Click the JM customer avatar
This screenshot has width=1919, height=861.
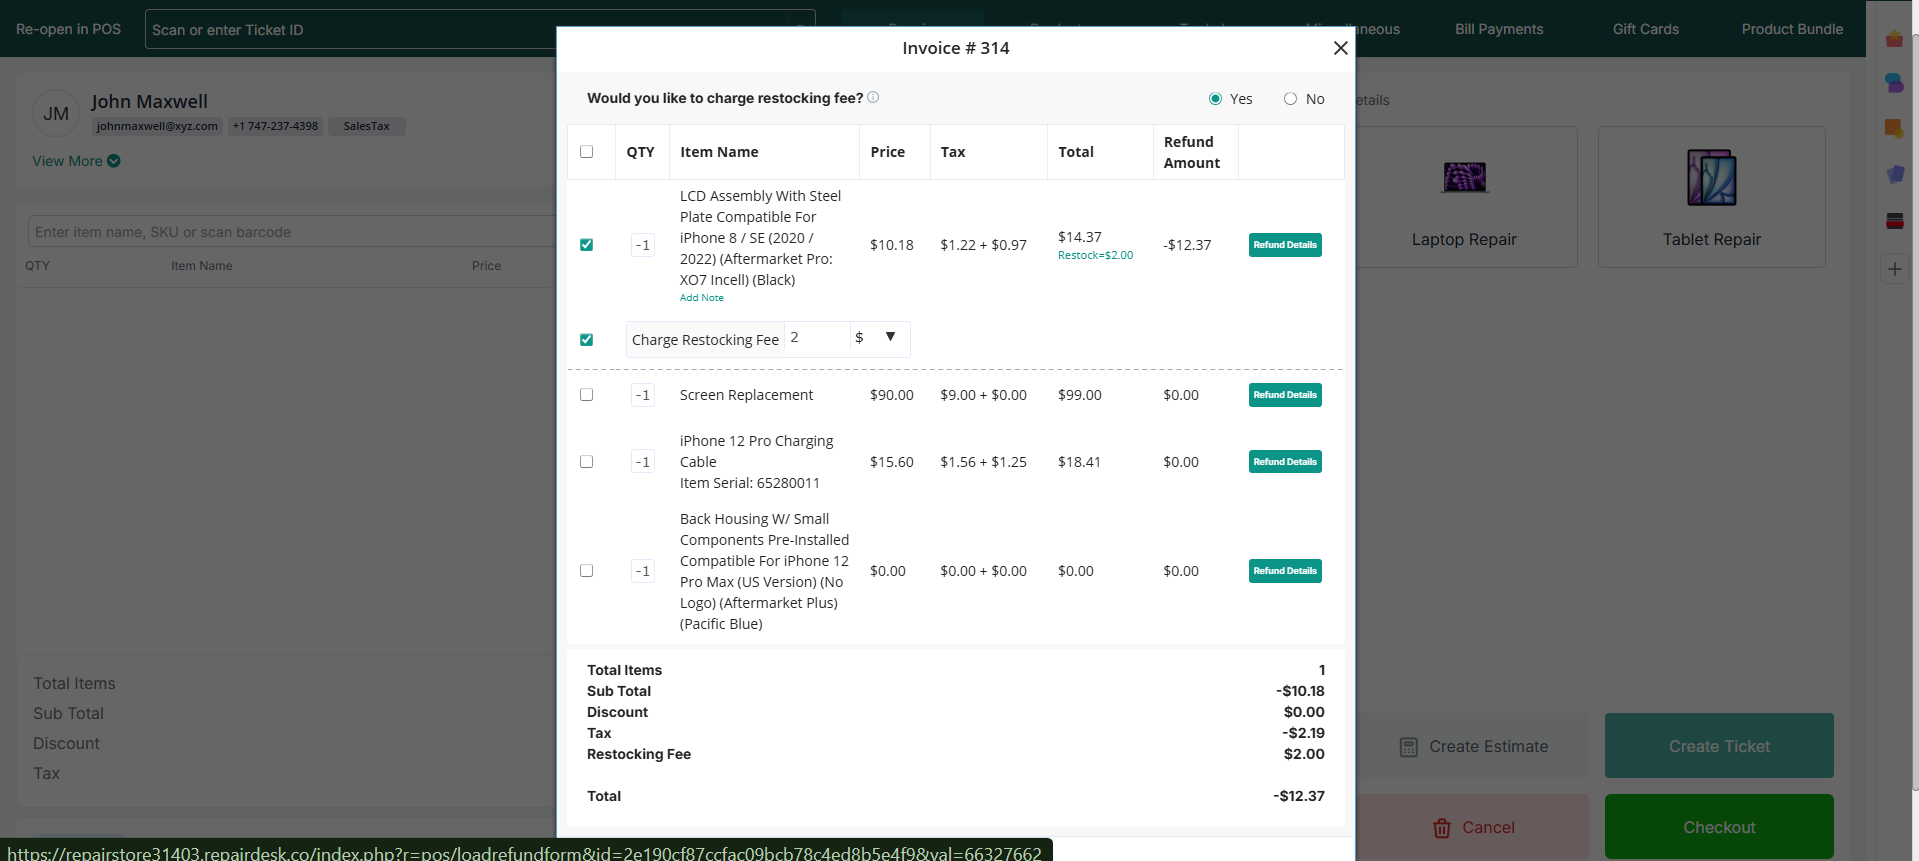(x=56, y=114)
